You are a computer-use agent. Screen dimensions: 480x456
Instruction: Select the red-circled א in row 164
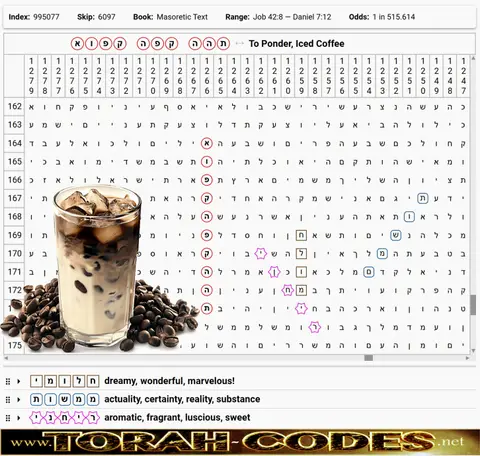[x=207, y=144]
